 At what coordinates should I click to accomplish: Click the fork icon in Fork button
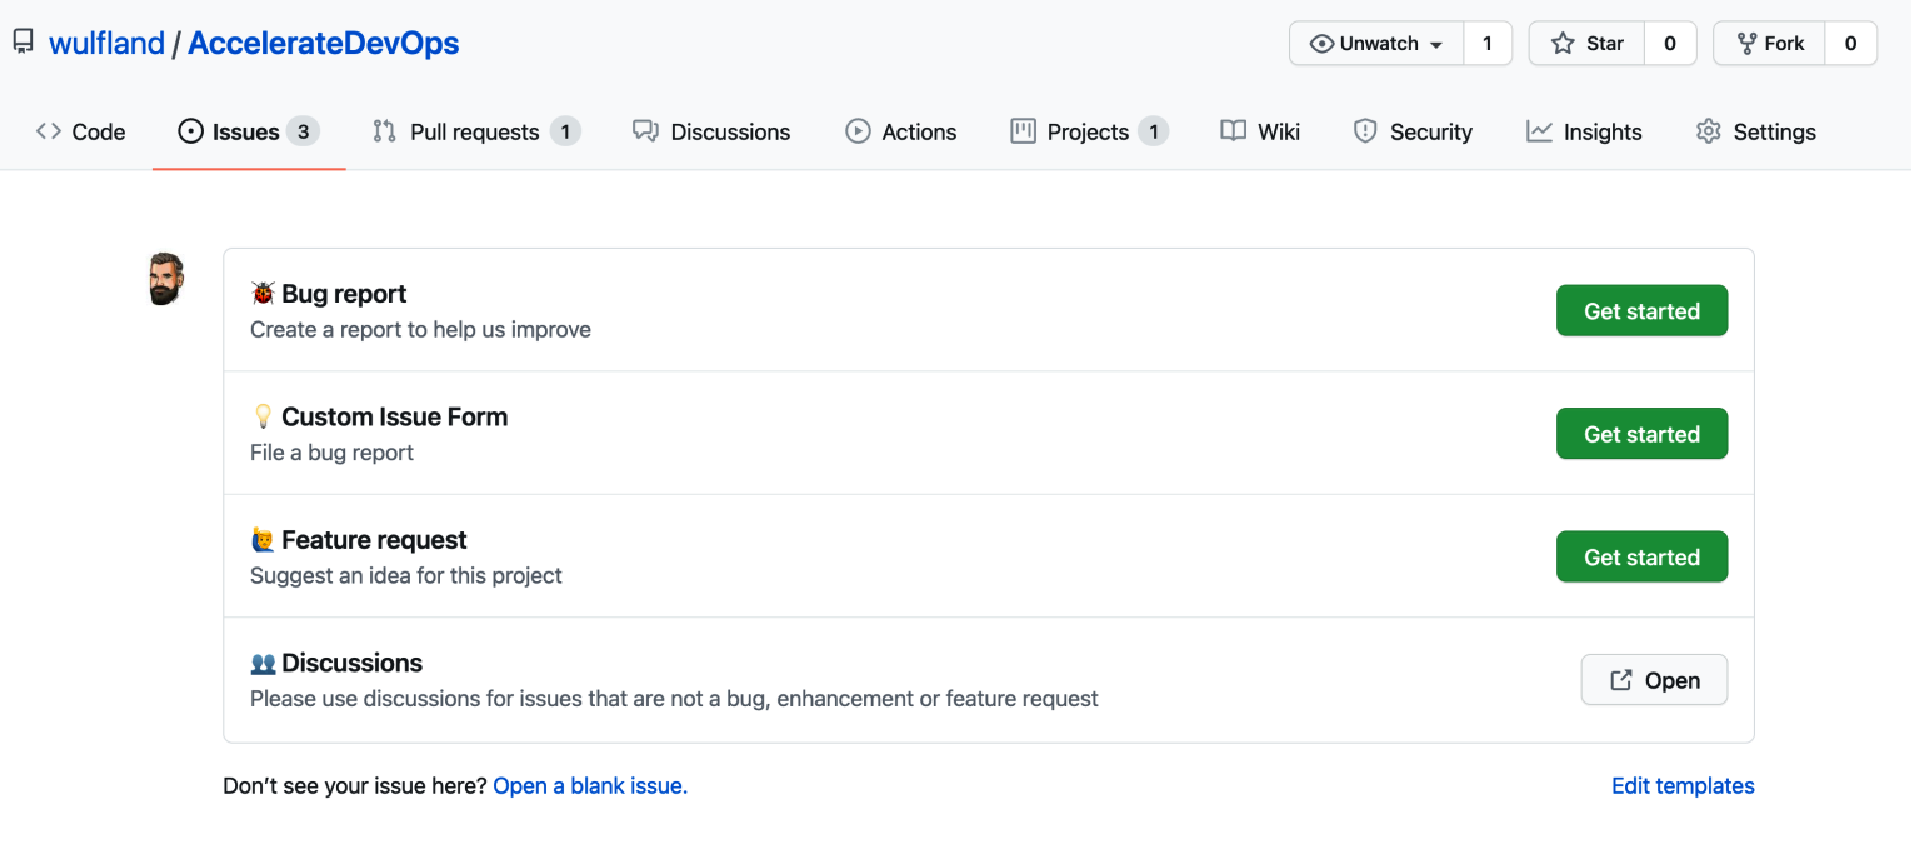[1747, 43]
